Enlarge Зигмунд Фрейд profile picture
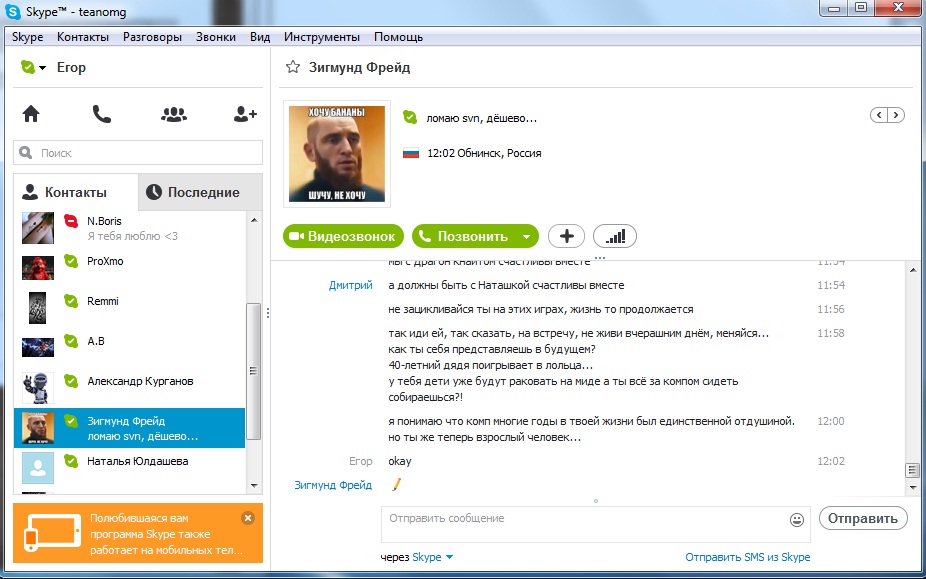Image resolution: width=926 pixels, height=579 pixels. 337,154
